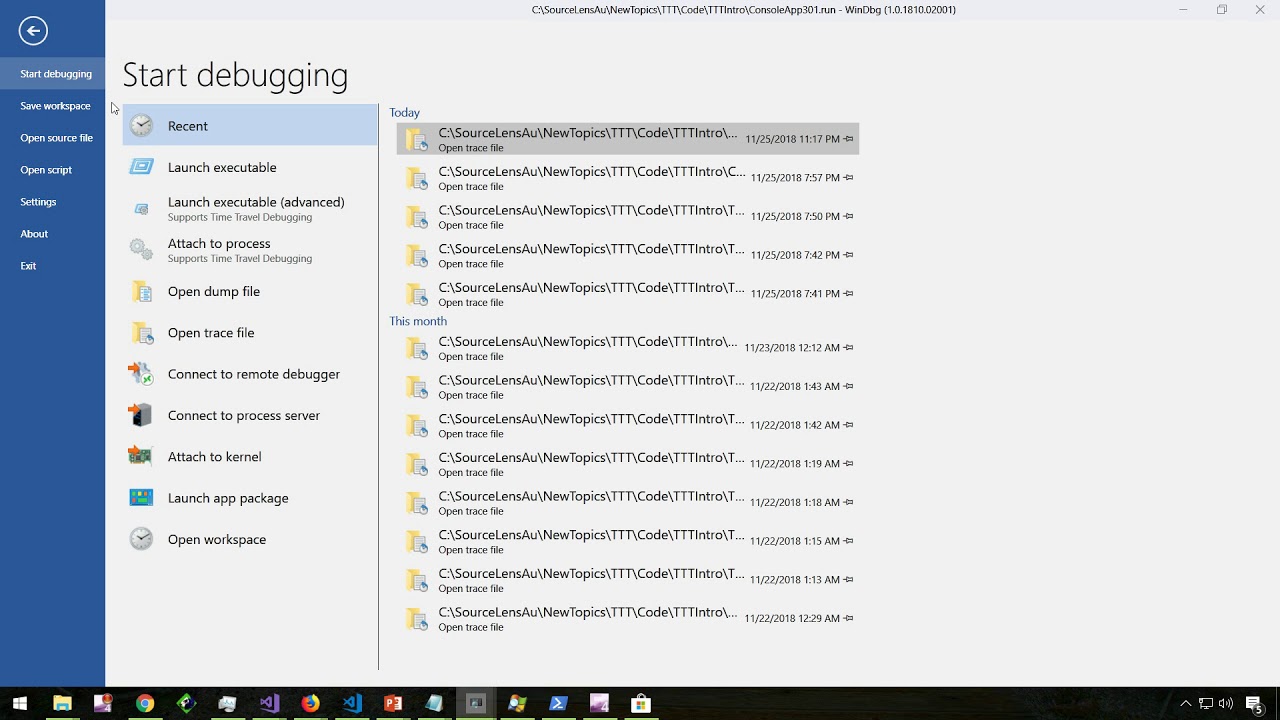Image resolution: width=1280 pixels, height=720 pixels.
Task: Pin the 11/22/2018 1:13 AM recent entry
Action: click(849, 580)
